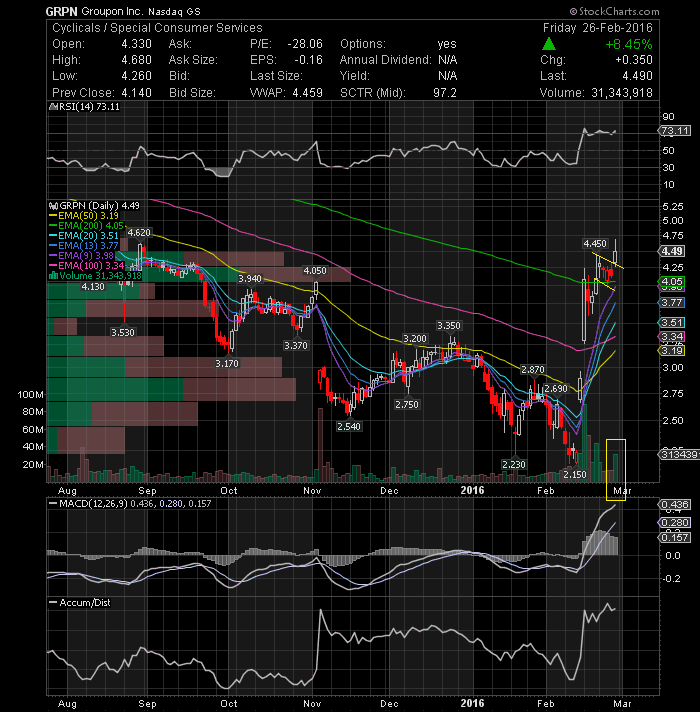Screen dimensions: 700x712
Task: Click the '100M' volume axis label
Action: [31, 394]
